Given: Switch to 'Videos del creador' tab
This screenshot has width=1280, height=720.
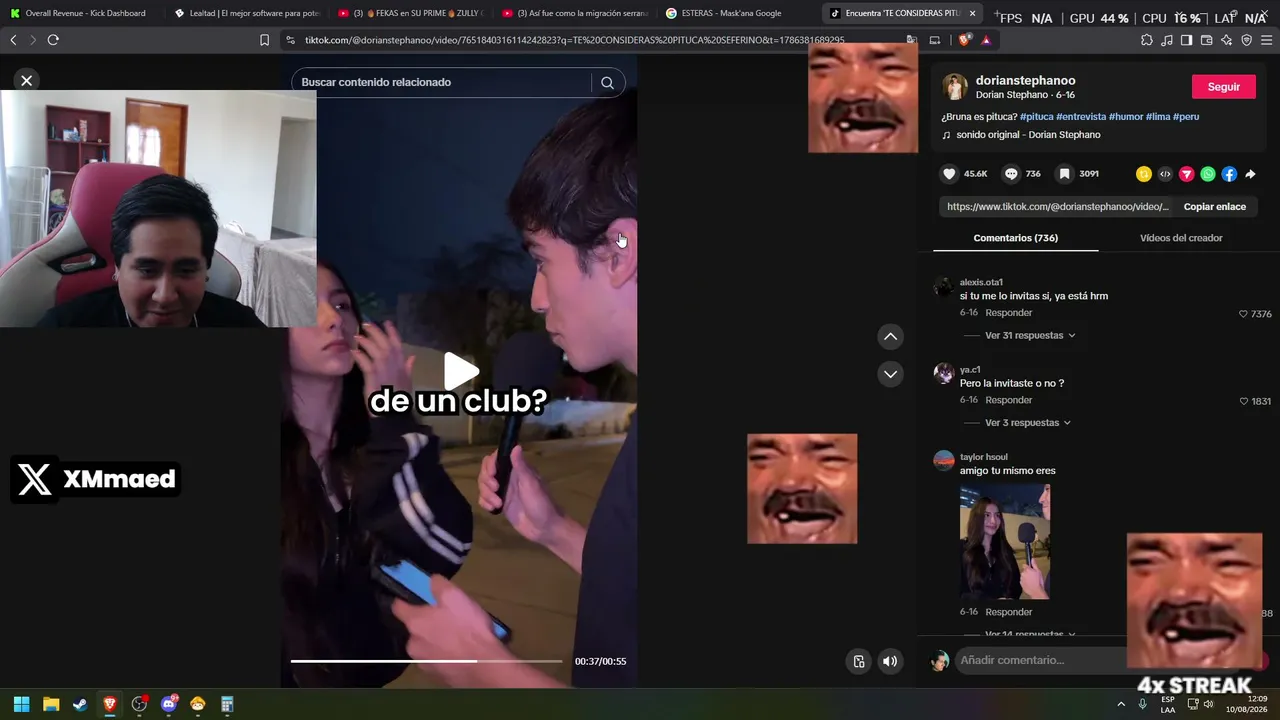Looking at the screenshot, I should click(x=1181, y=238).
